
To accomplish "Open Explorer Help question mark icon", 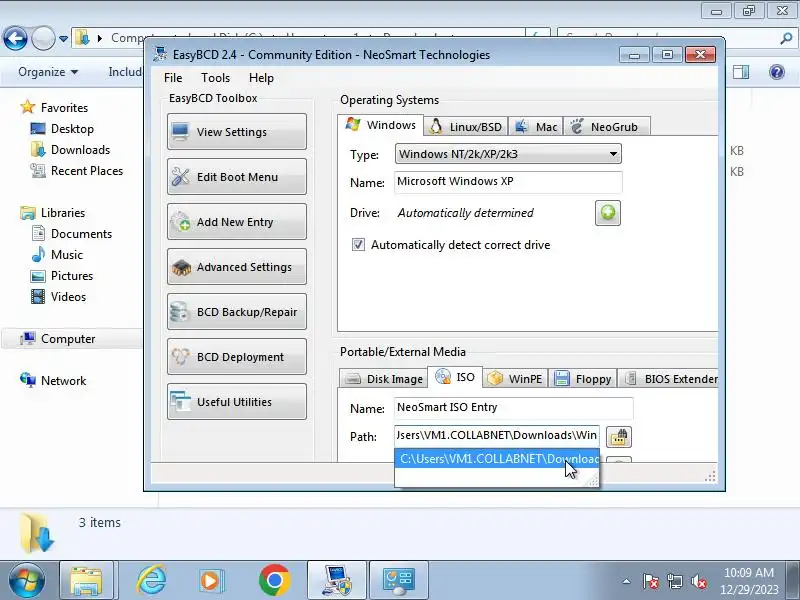I will 777,72.
